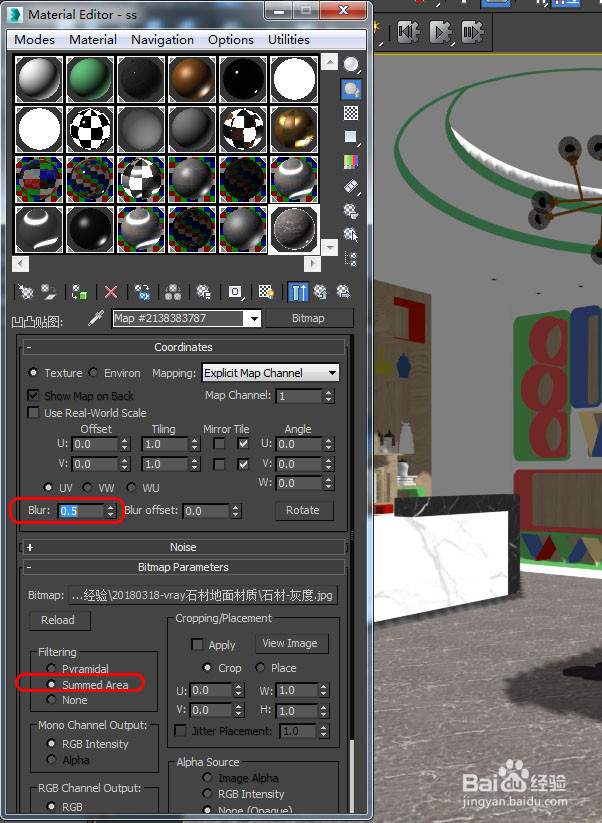The height and width of the screenshot is (823, 602).
Task: Select Pyramidal filtering option
Action: coord(51,668)
